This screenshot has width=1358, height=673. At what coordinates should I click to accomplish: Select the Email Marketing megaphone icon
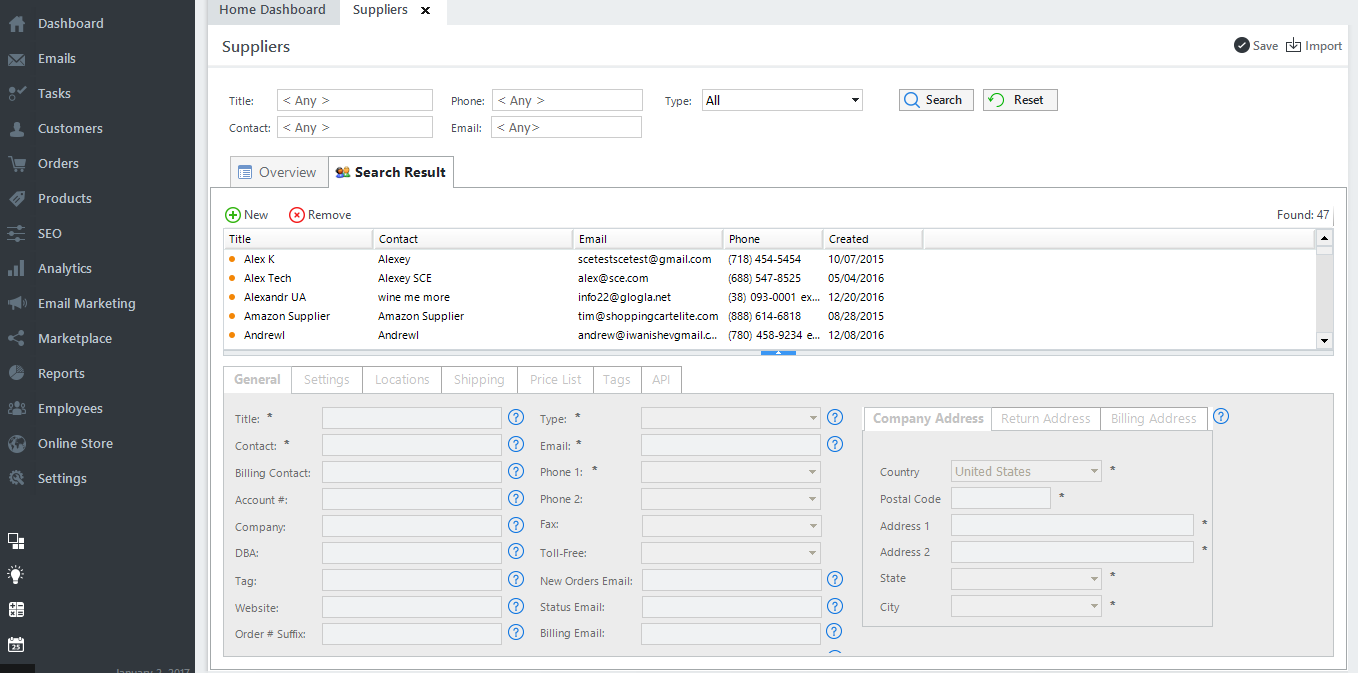coord(18,303)
